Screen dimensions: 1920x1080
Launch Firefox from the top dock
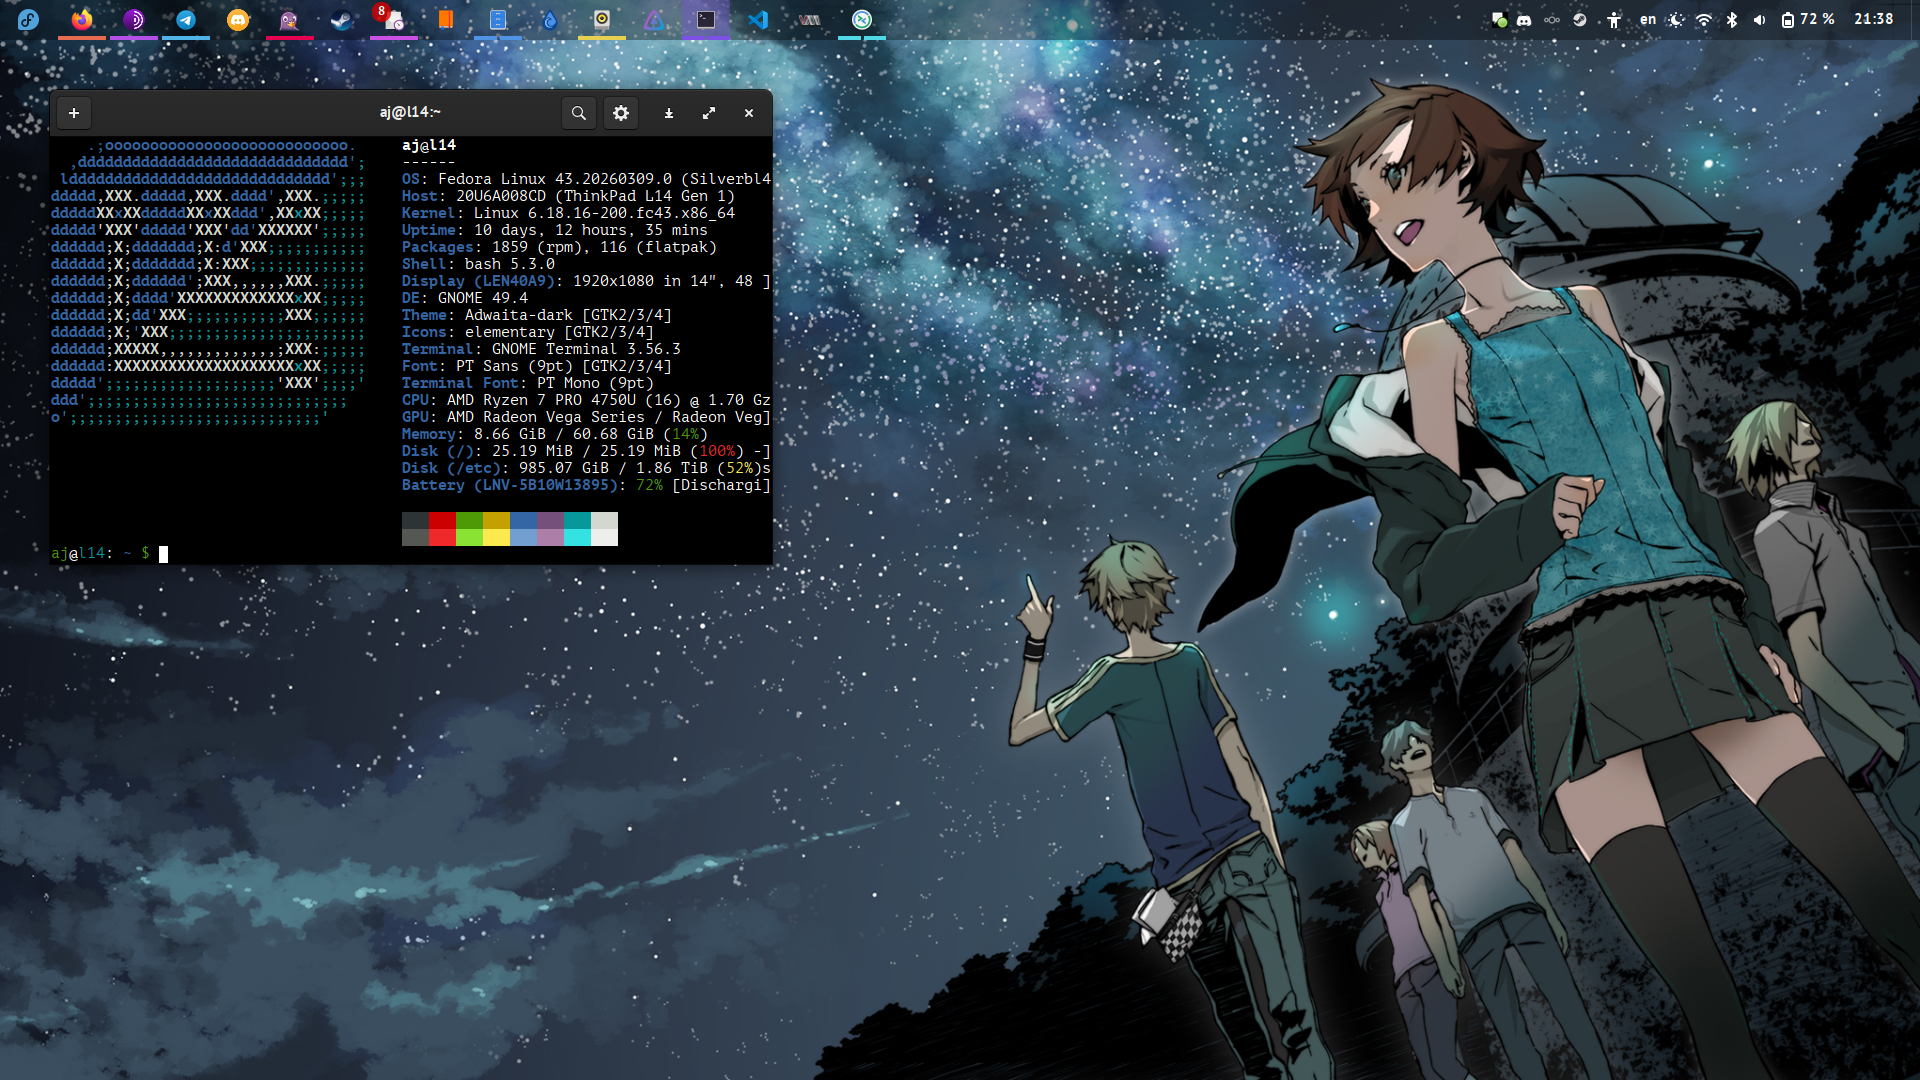pyautogui.click(x=82, y=19)
